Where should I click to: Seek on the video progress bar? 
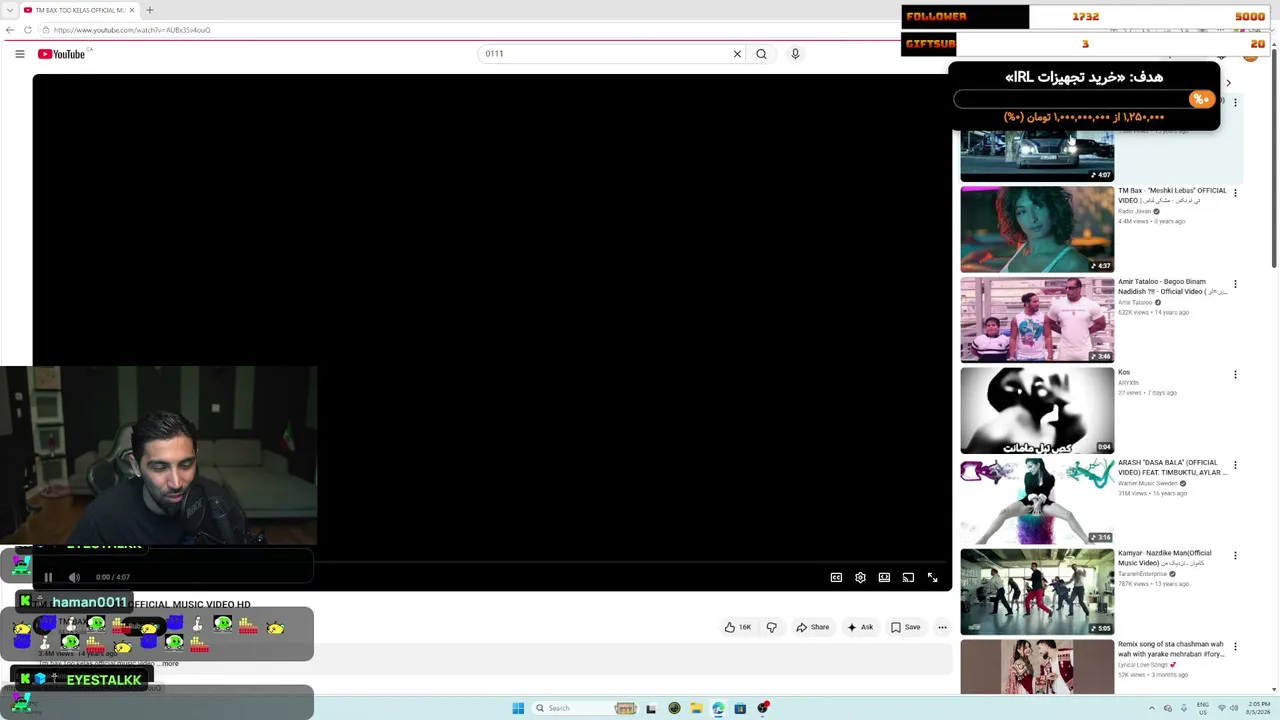(490, 563)
